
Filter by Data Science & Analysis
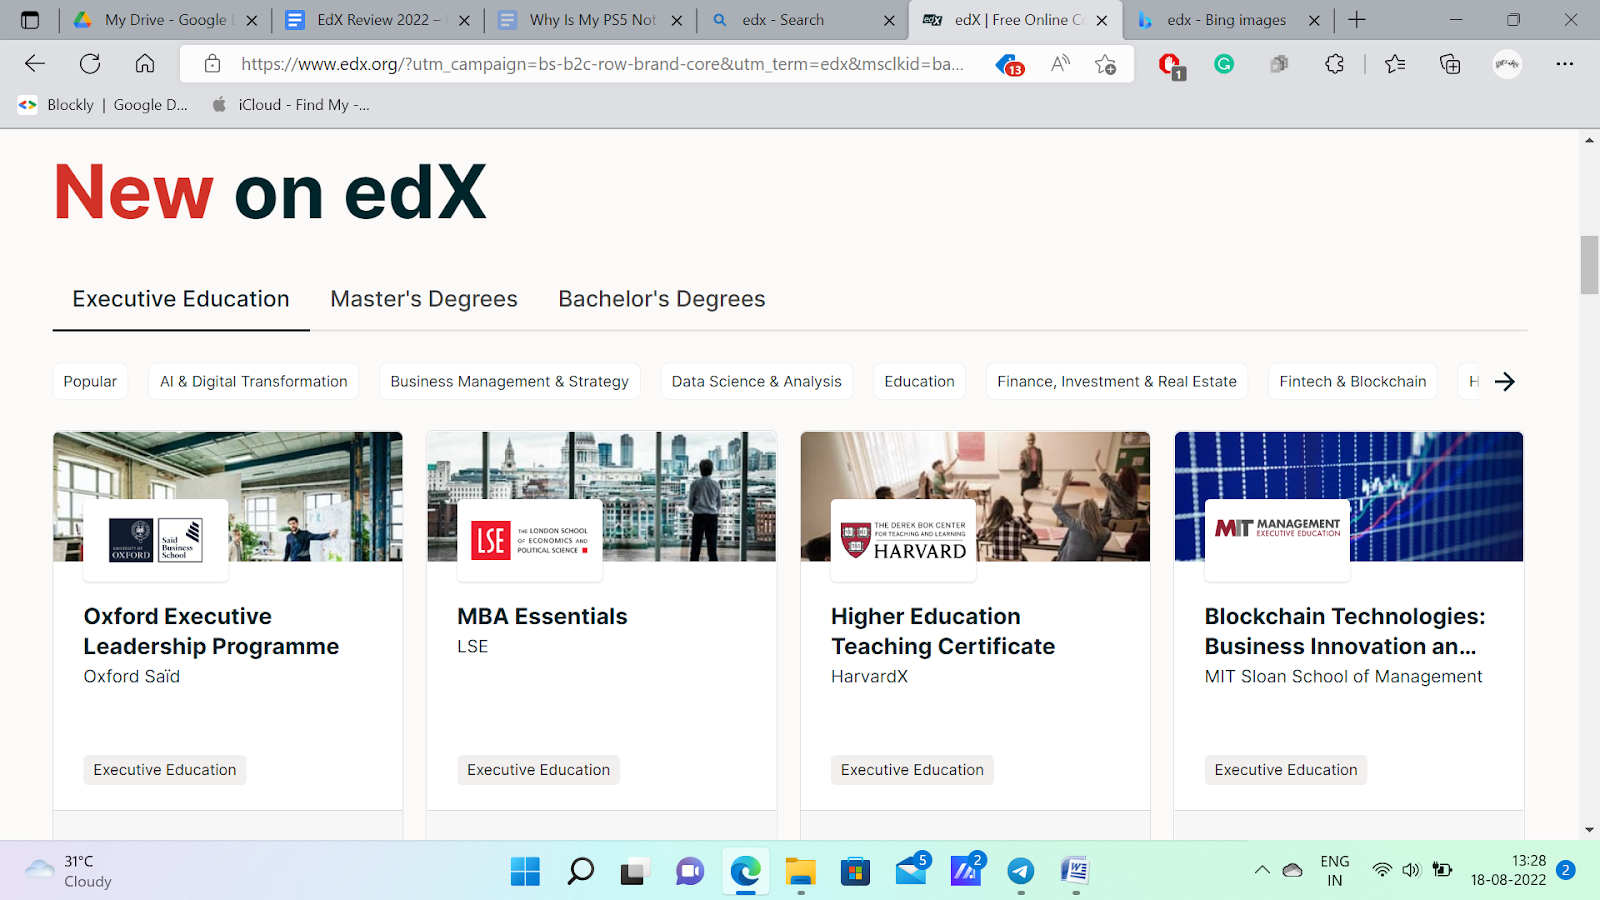(x=757, y=381)
